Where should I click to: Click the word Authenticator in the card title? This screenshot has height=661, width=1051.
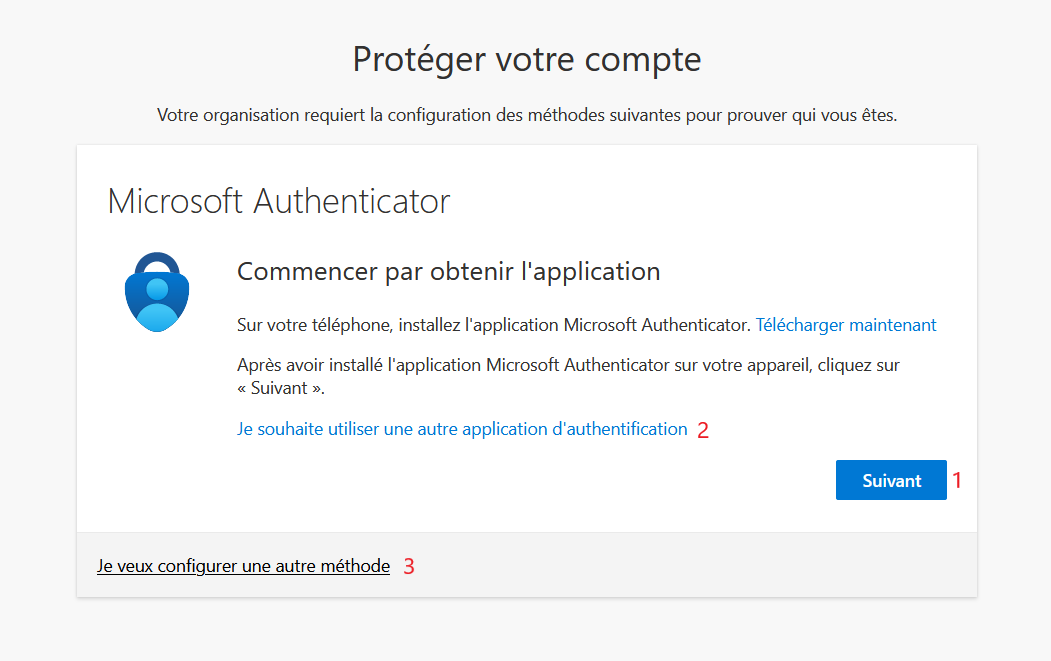click(x=351, y=201)
